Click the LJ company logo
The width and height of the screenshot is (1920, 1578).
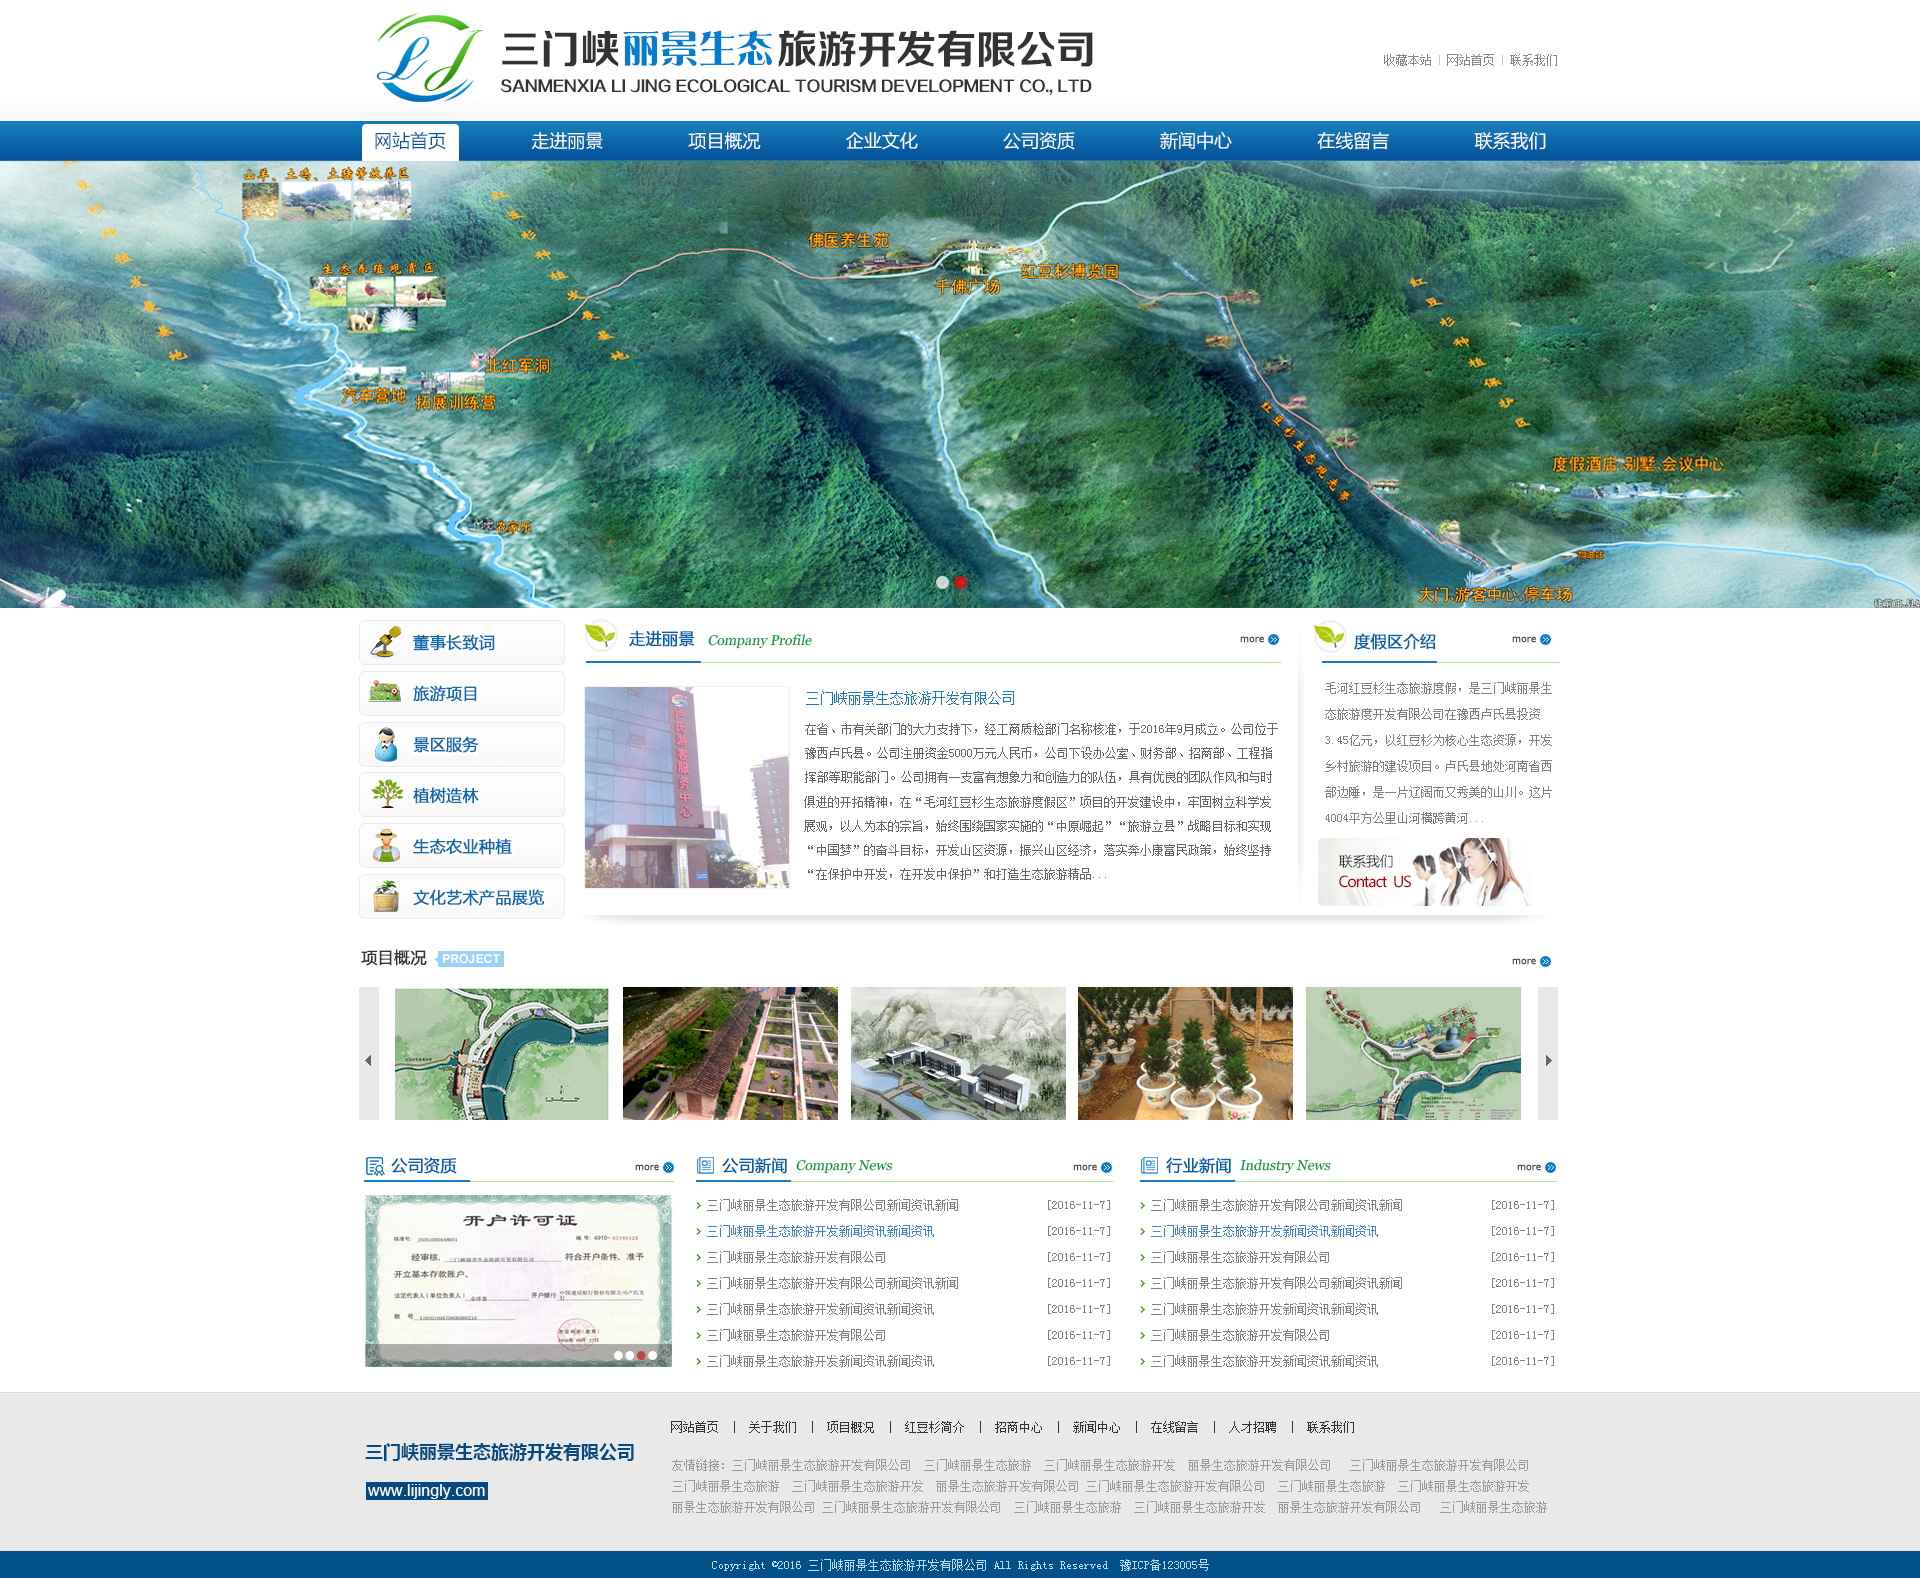pos(428,58)
